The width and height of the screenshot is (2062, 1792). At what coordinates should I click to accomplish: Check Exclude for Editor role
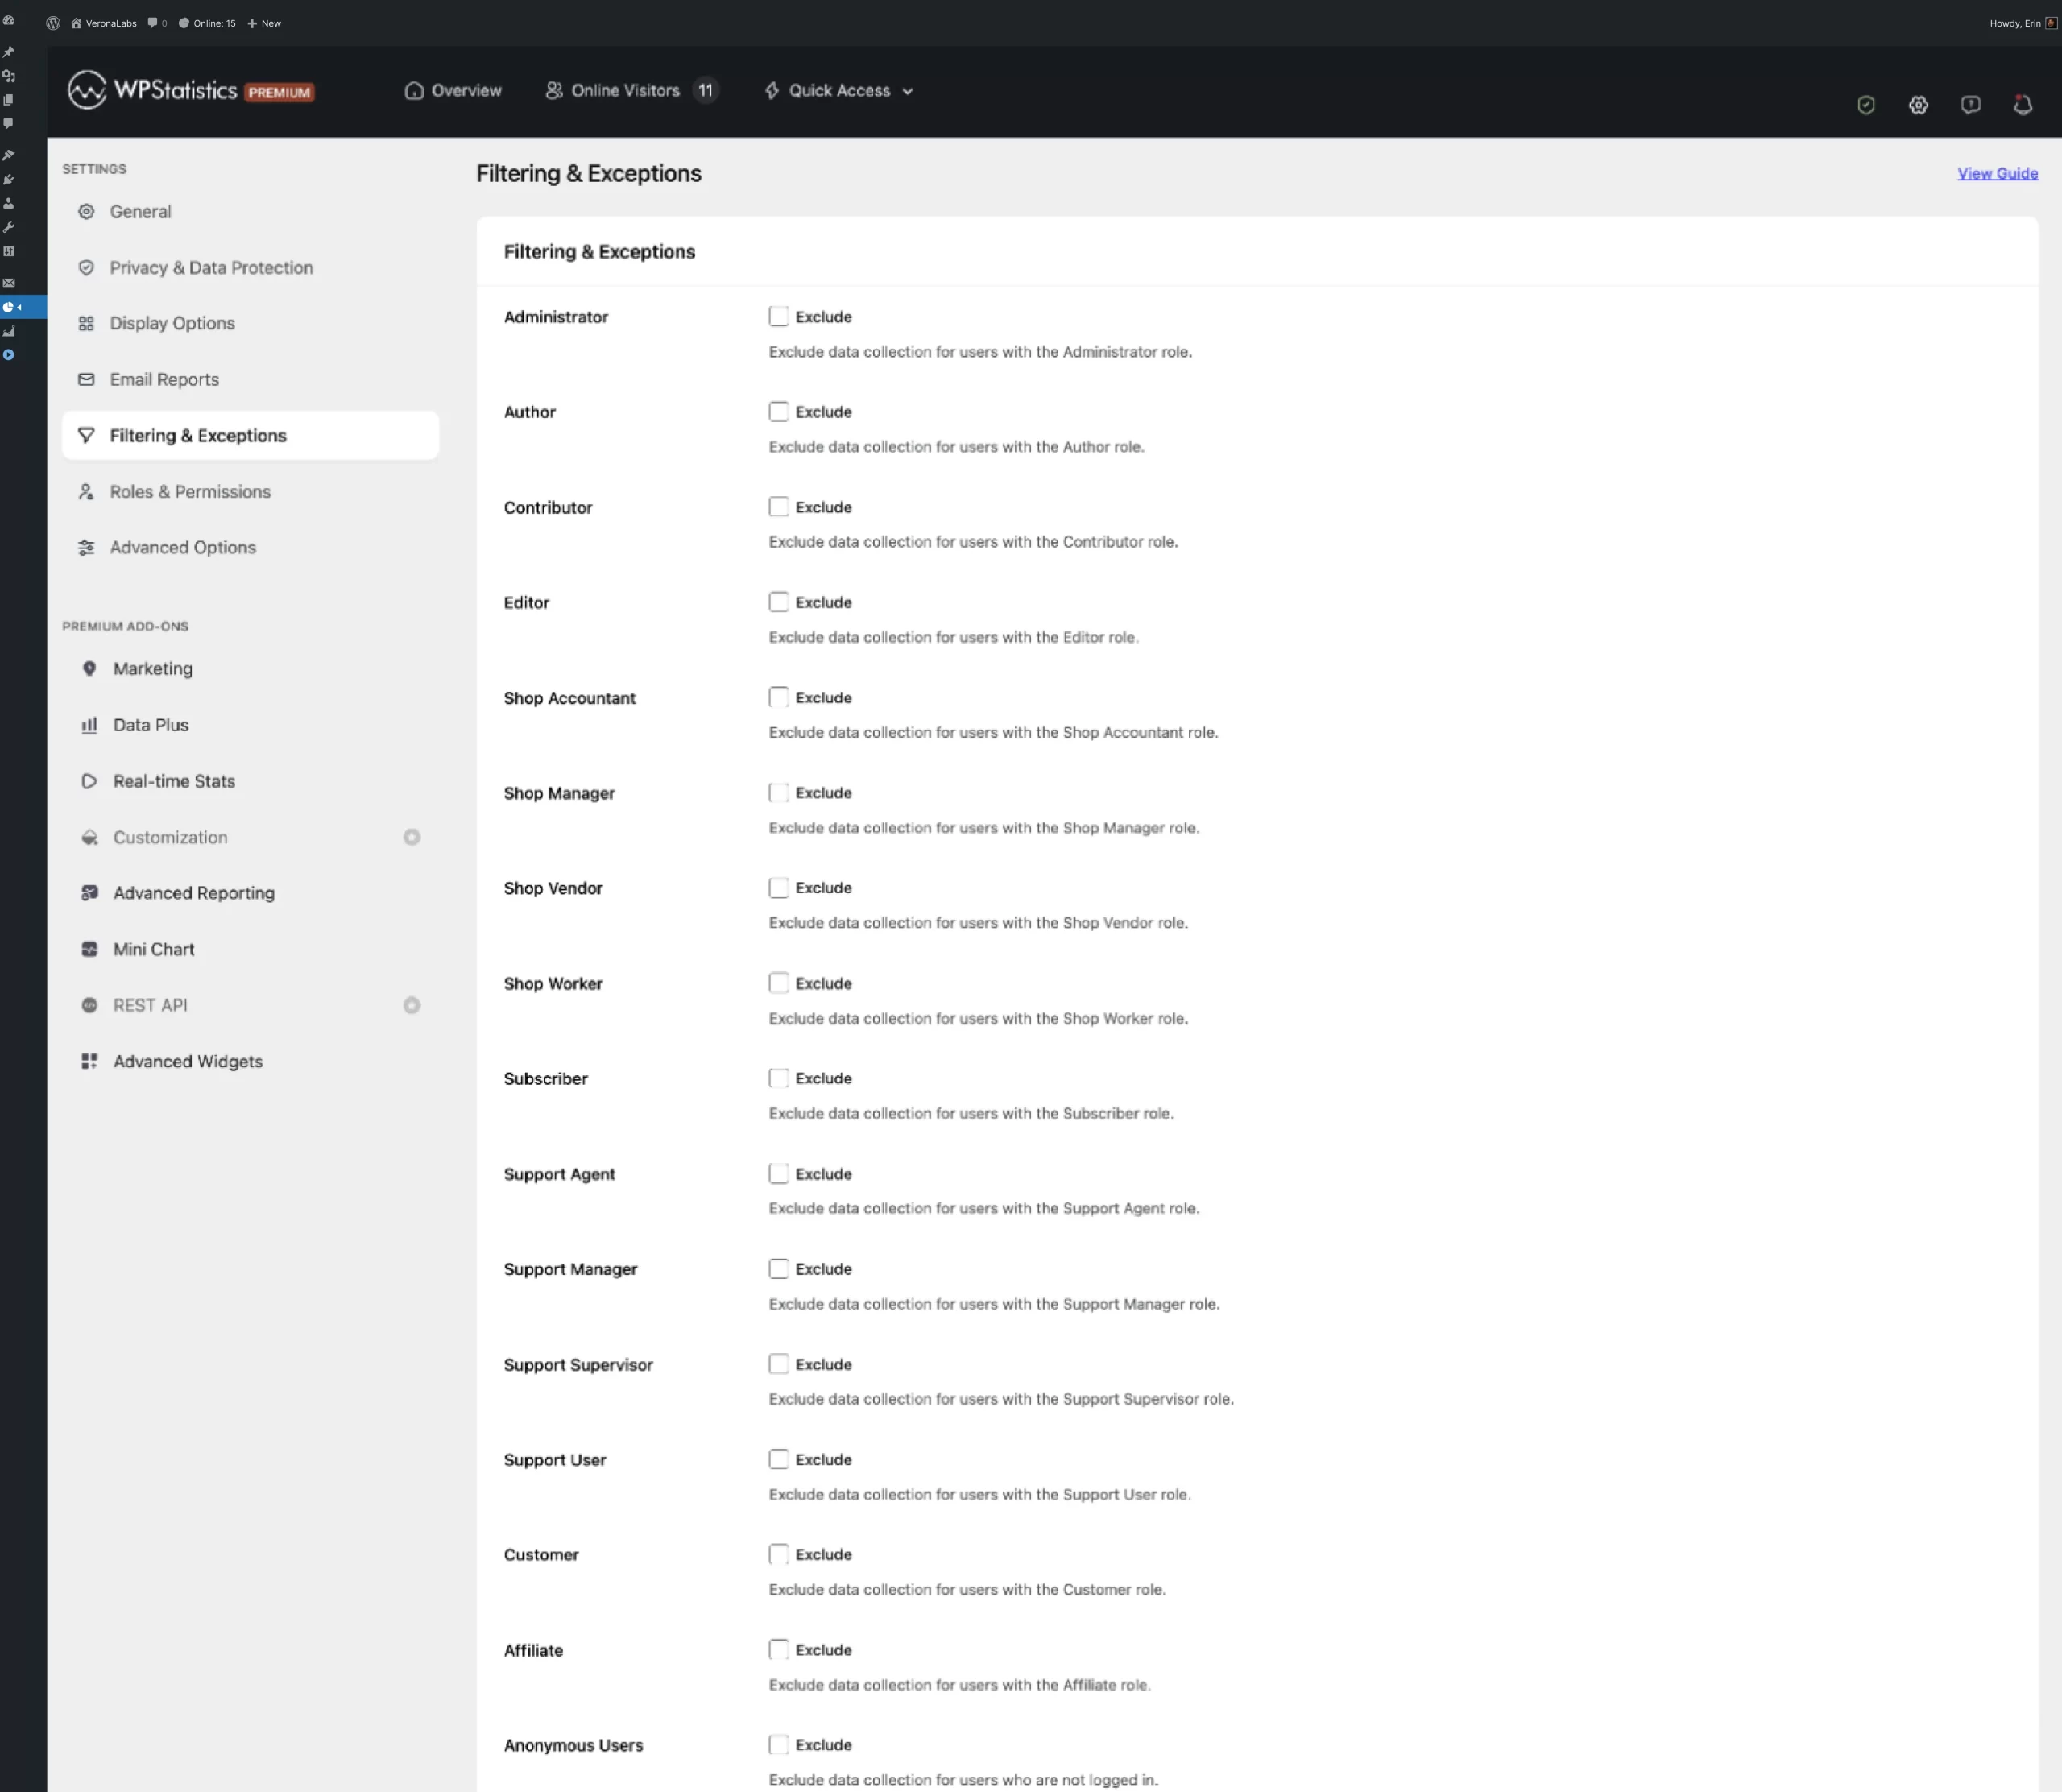(778, 602)
